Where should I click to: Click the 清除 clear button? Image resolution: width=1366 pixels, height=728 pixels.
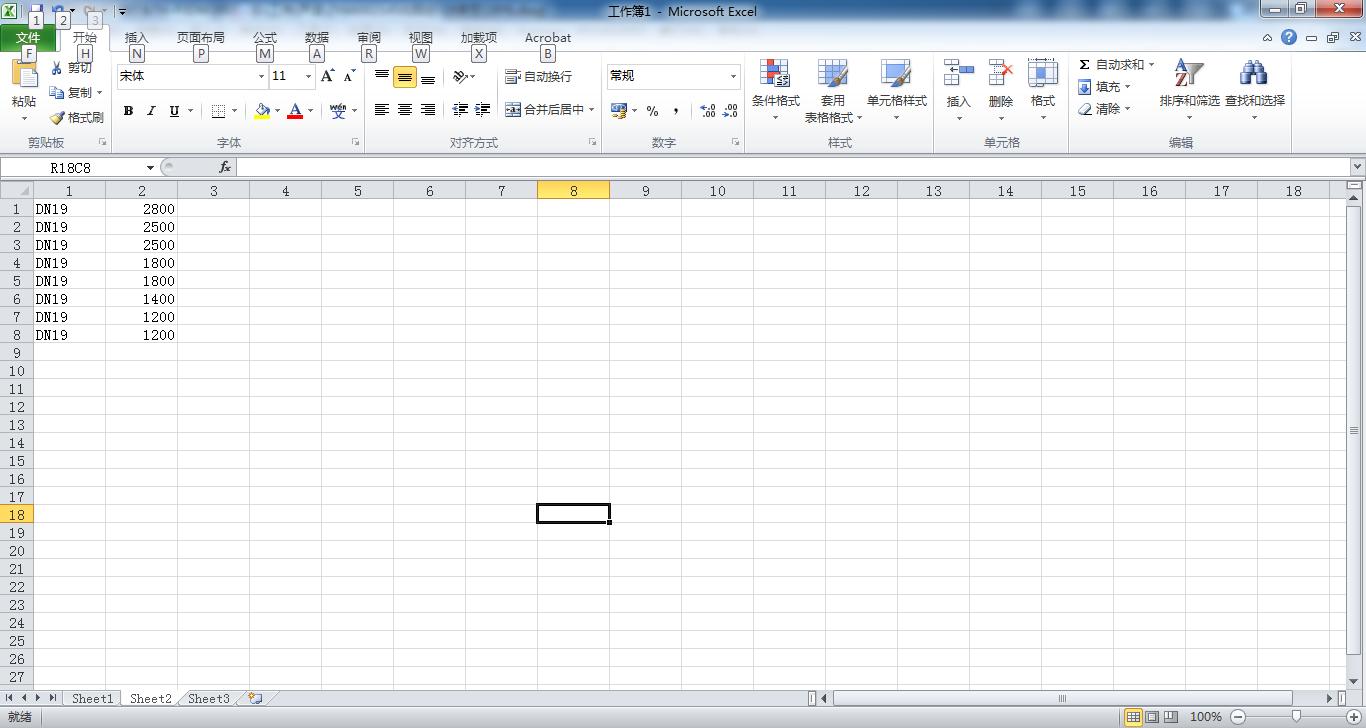[x=1104, y=109]
